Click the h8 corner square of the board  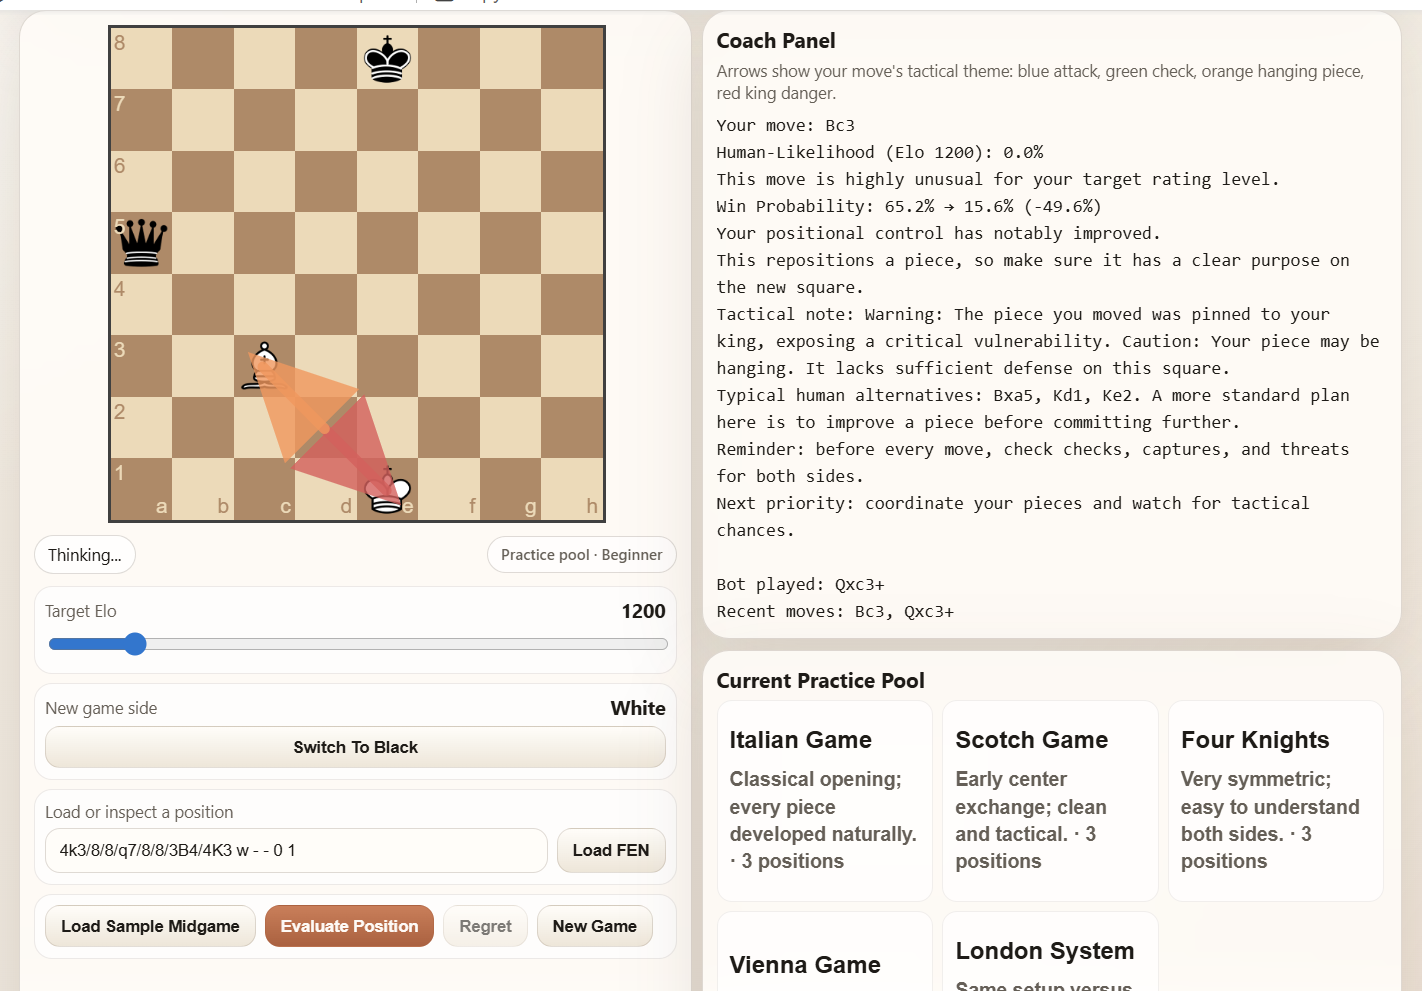(573, 59)
